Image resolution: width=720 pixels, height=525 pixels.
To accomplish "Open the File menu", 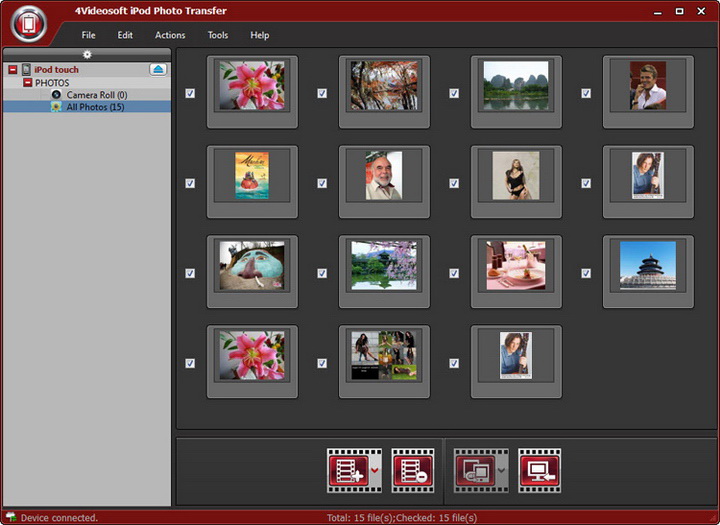I will tap(89, 35).
